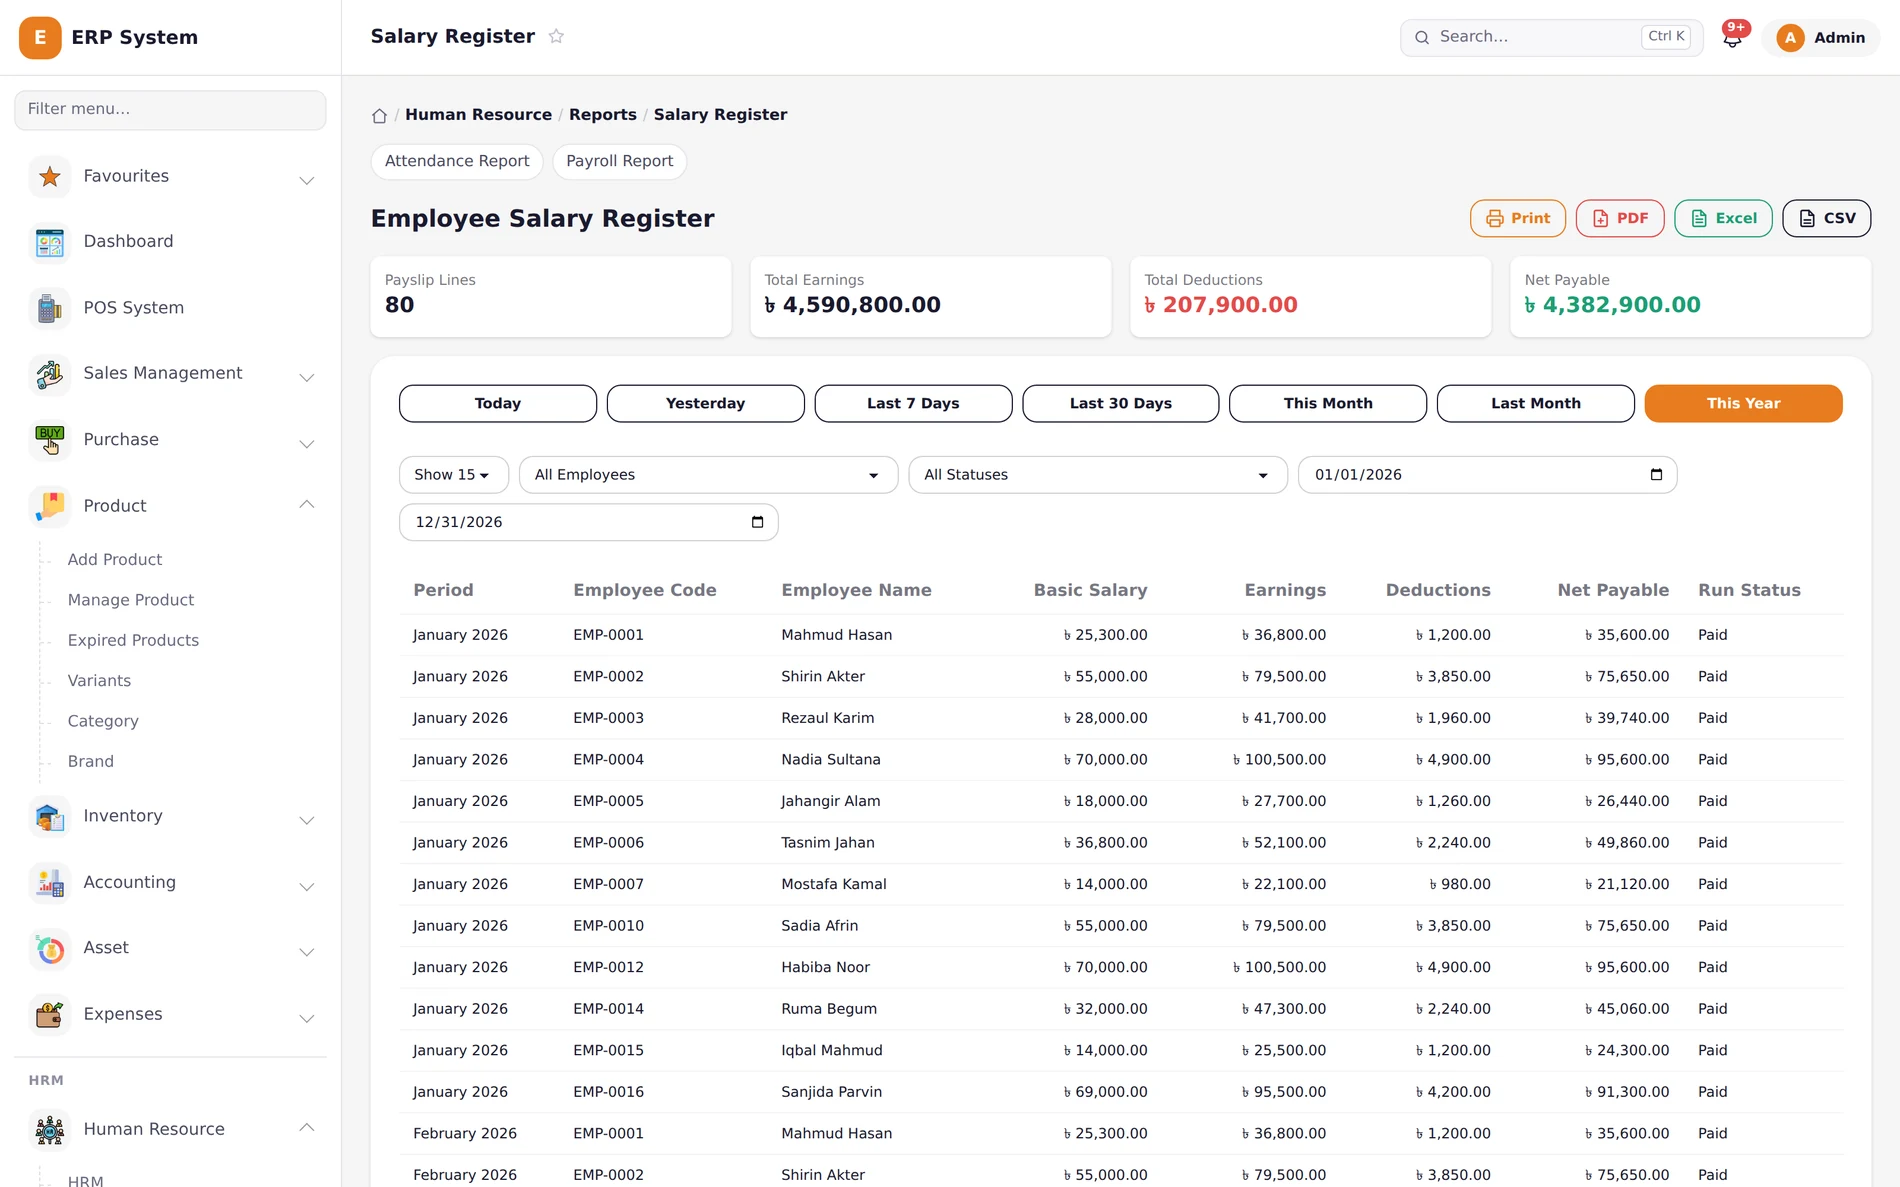Image resolution: width=1900 pixels, height=1187 pixels.
Task: Open calendar picker for start date 01/01/2026
Action: click(x=1656, y=475)
